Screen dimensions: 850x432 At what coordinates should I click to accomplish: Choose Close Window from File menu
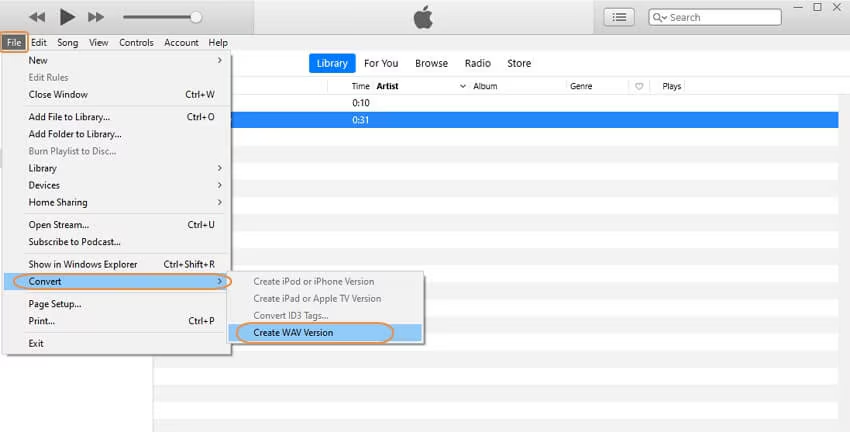[x=117, y=94]
